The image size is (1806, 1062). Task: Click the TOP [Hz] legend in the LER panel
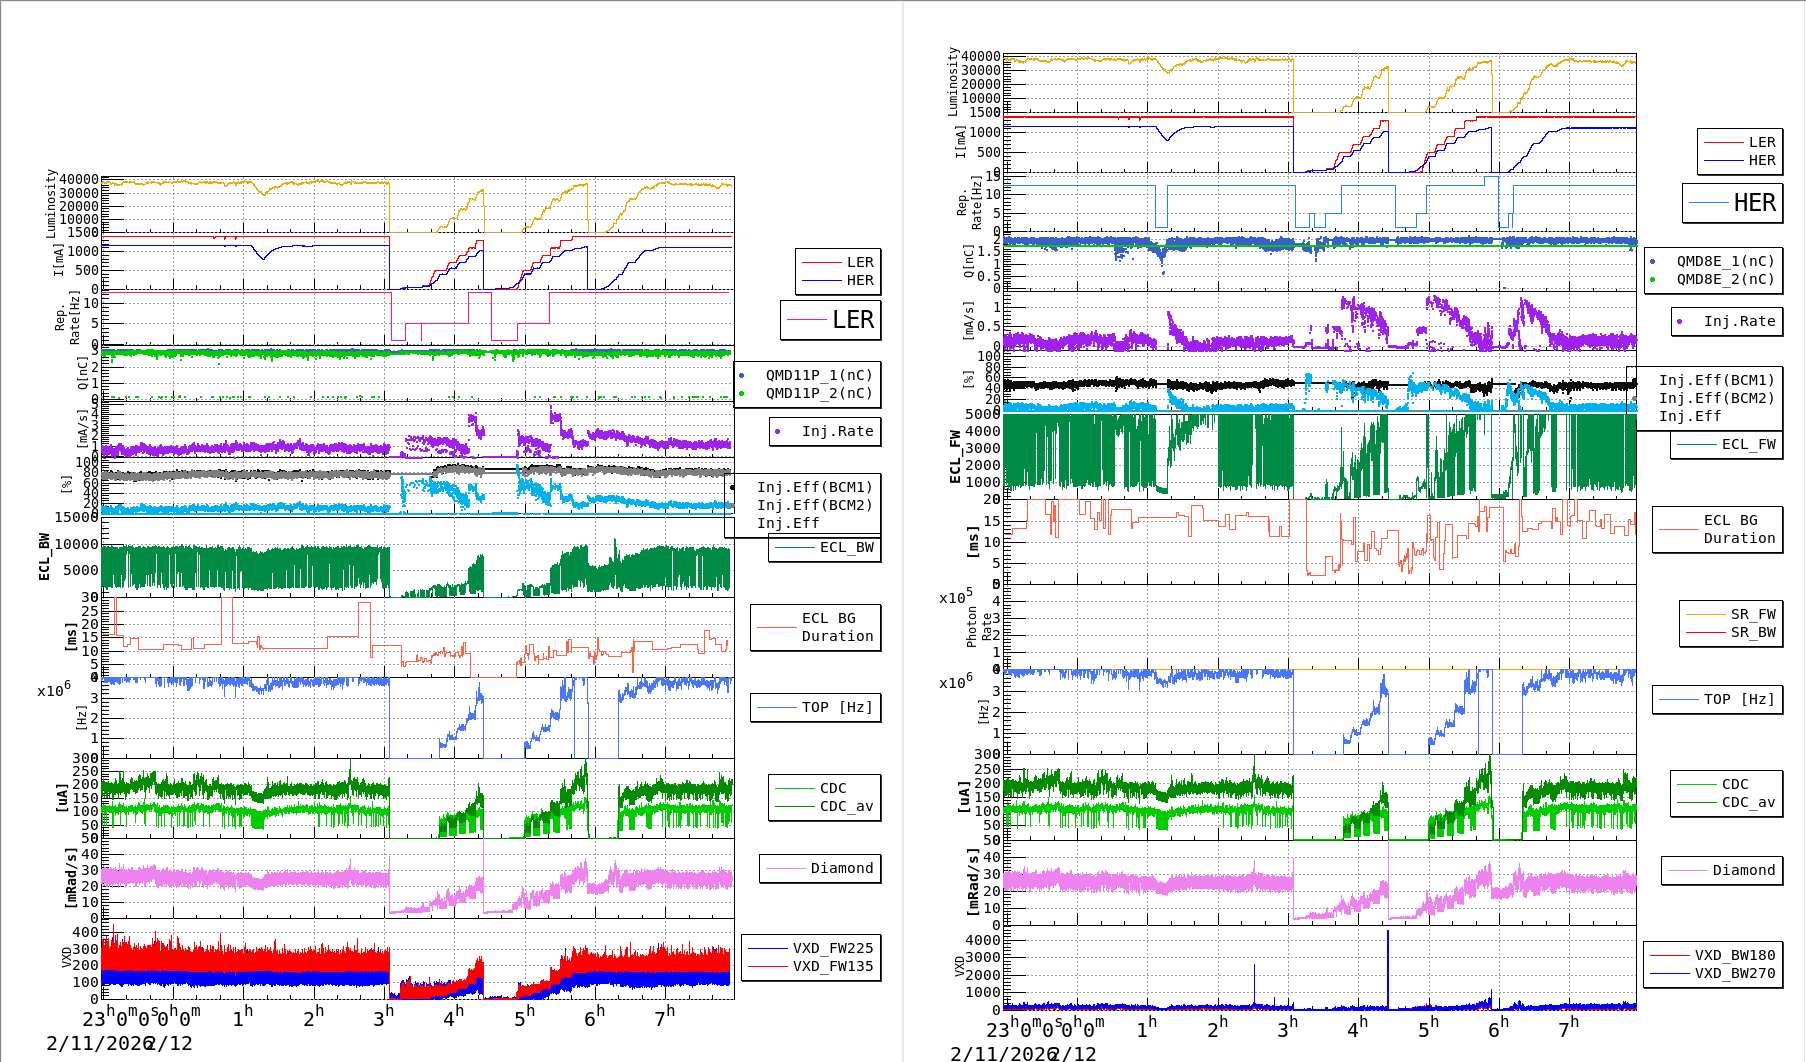pyautogui.click(x=816, y=708)
